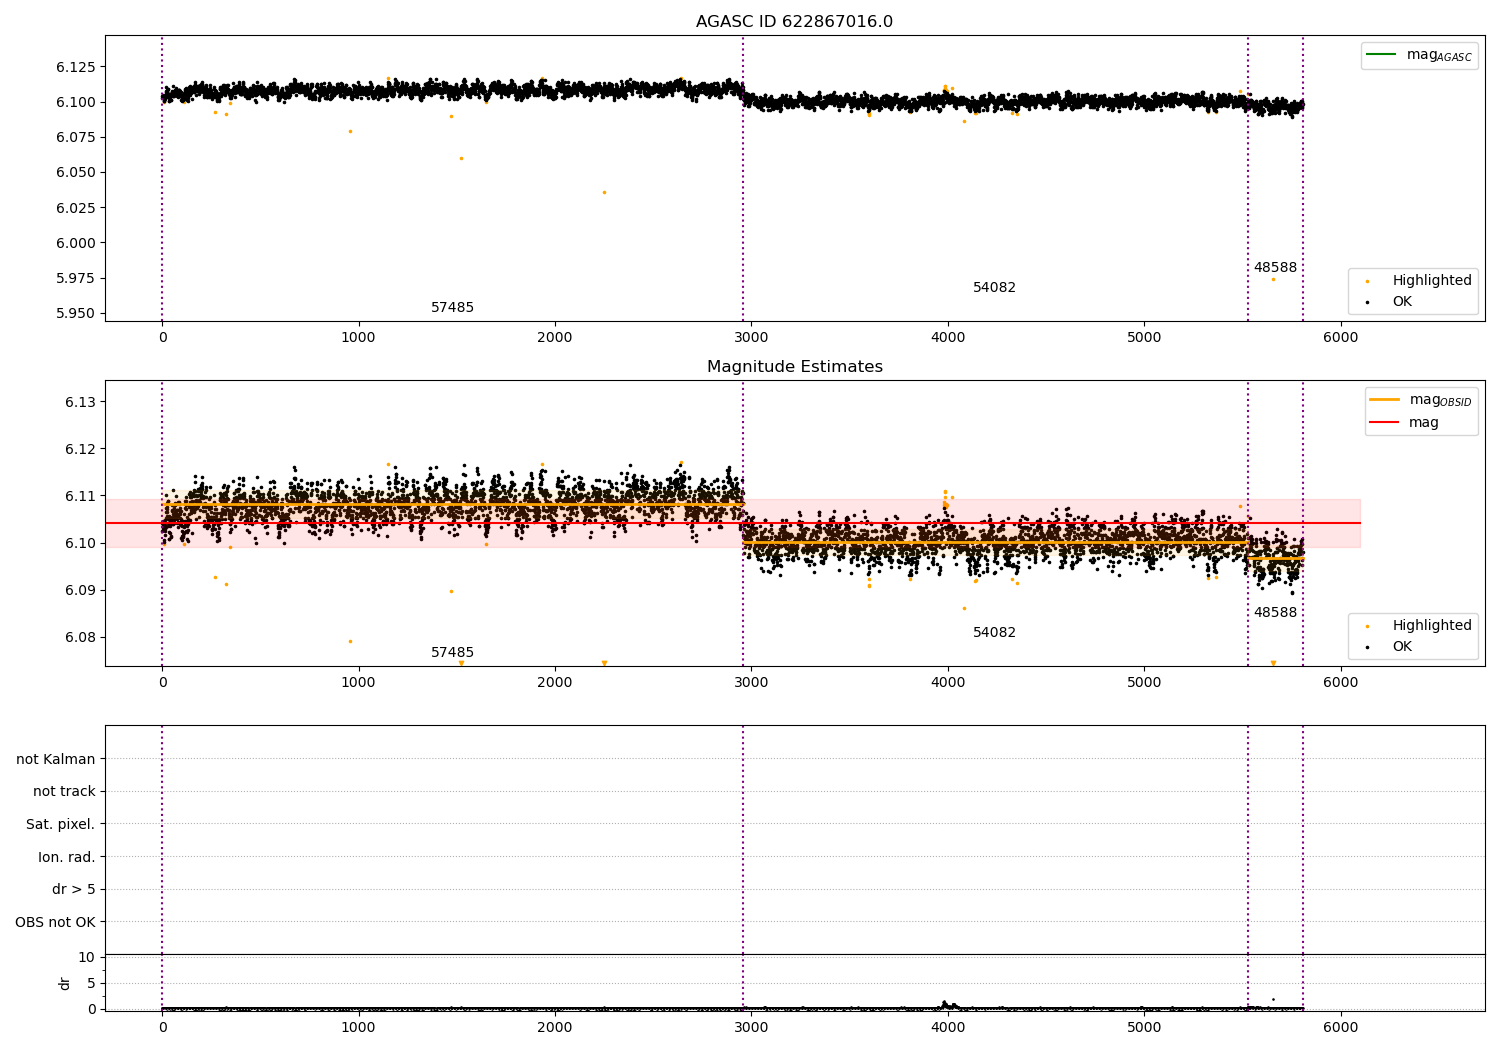Click the 10 tick on the dr axis
This screenshot has width=1500, height=1050.
click(86, 957)
